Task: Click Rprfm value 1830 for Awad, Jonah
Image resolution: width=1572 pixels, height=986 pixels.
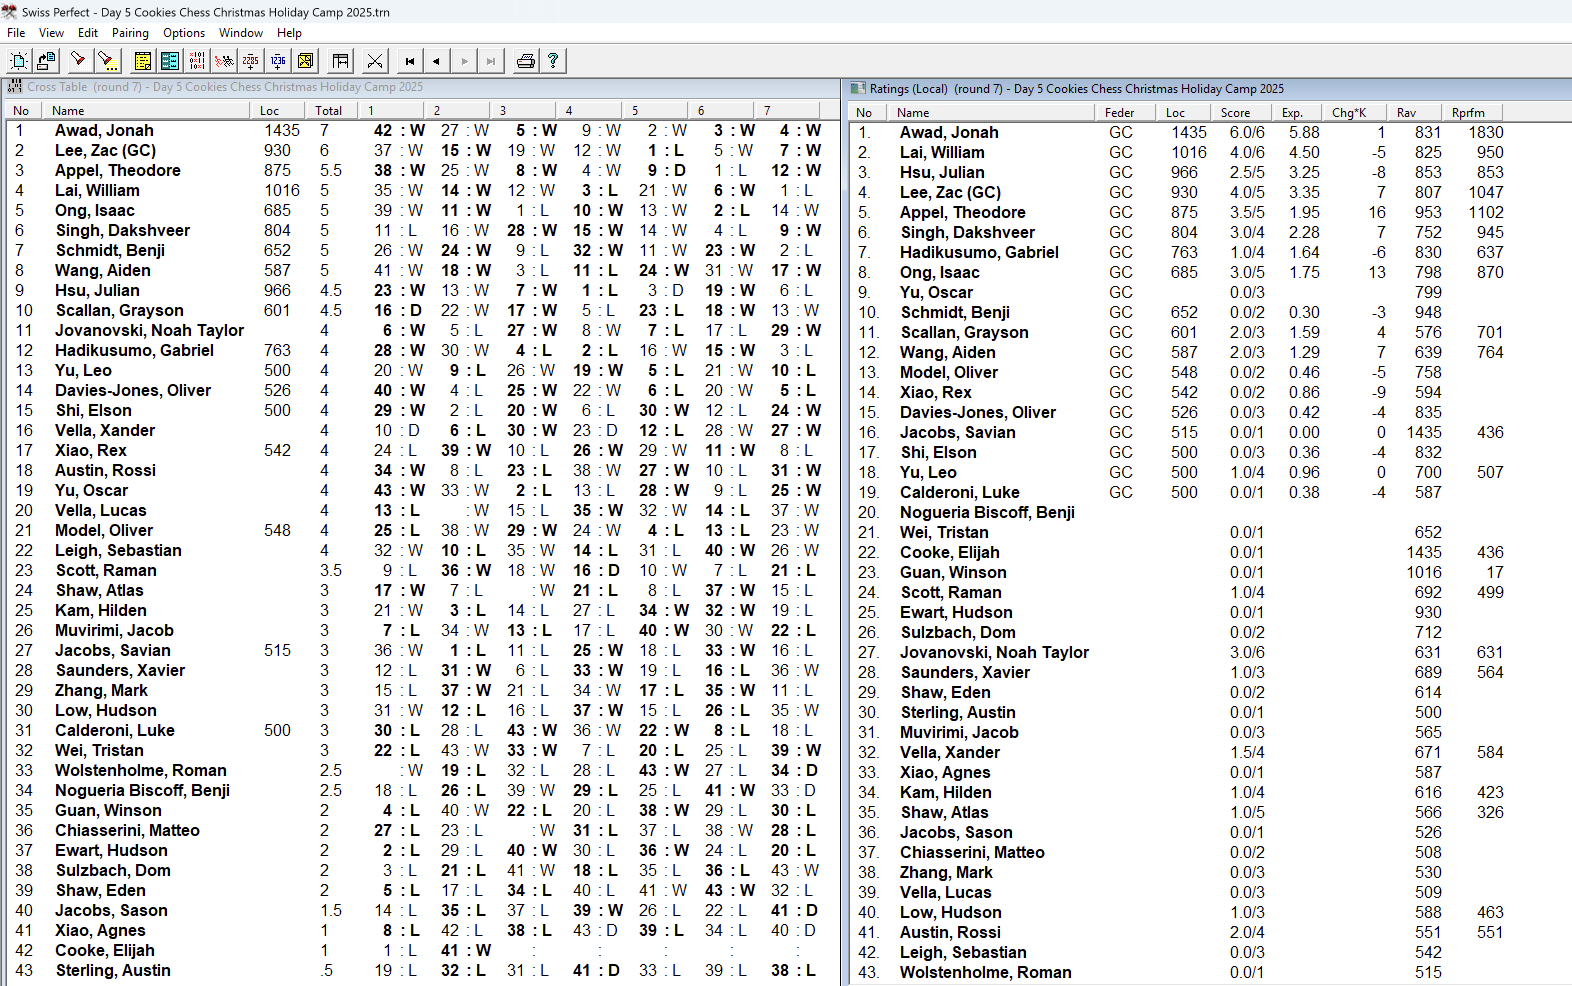Action: [1485, 132]
